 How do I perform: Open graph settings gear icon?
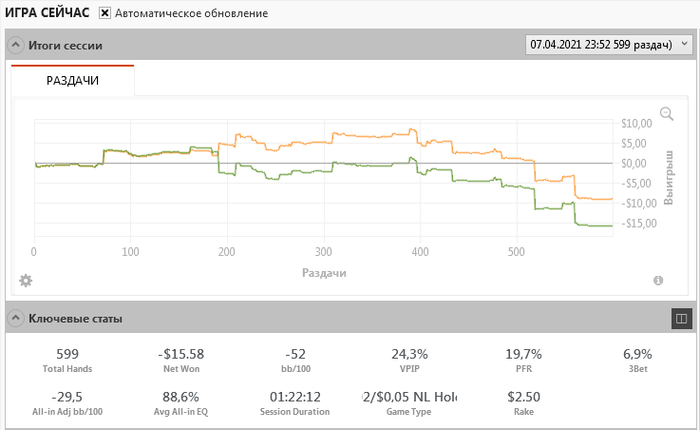pyautogui.click(x=26, y=280)
